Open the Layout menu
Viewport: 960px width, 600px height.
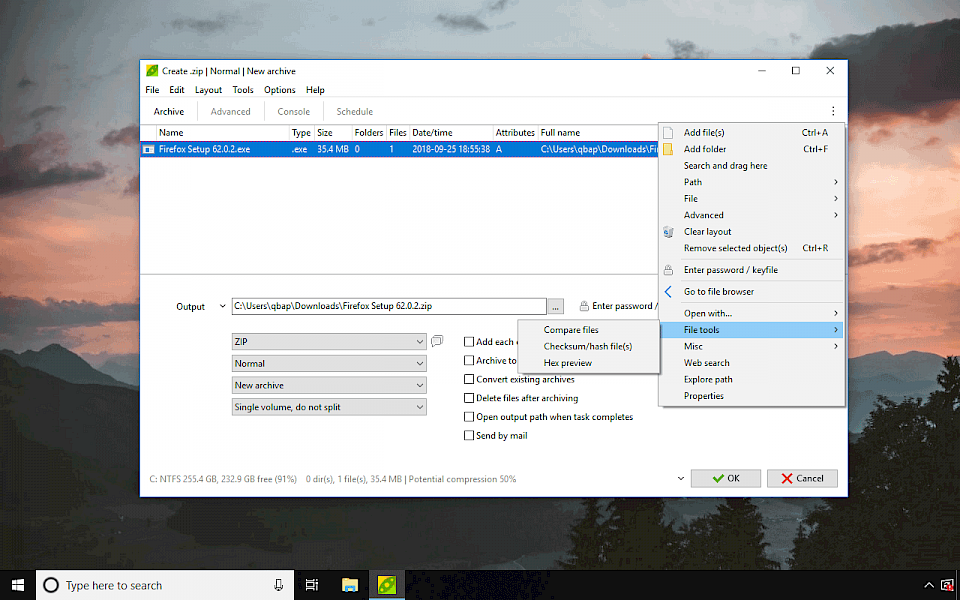coord(208,90)
